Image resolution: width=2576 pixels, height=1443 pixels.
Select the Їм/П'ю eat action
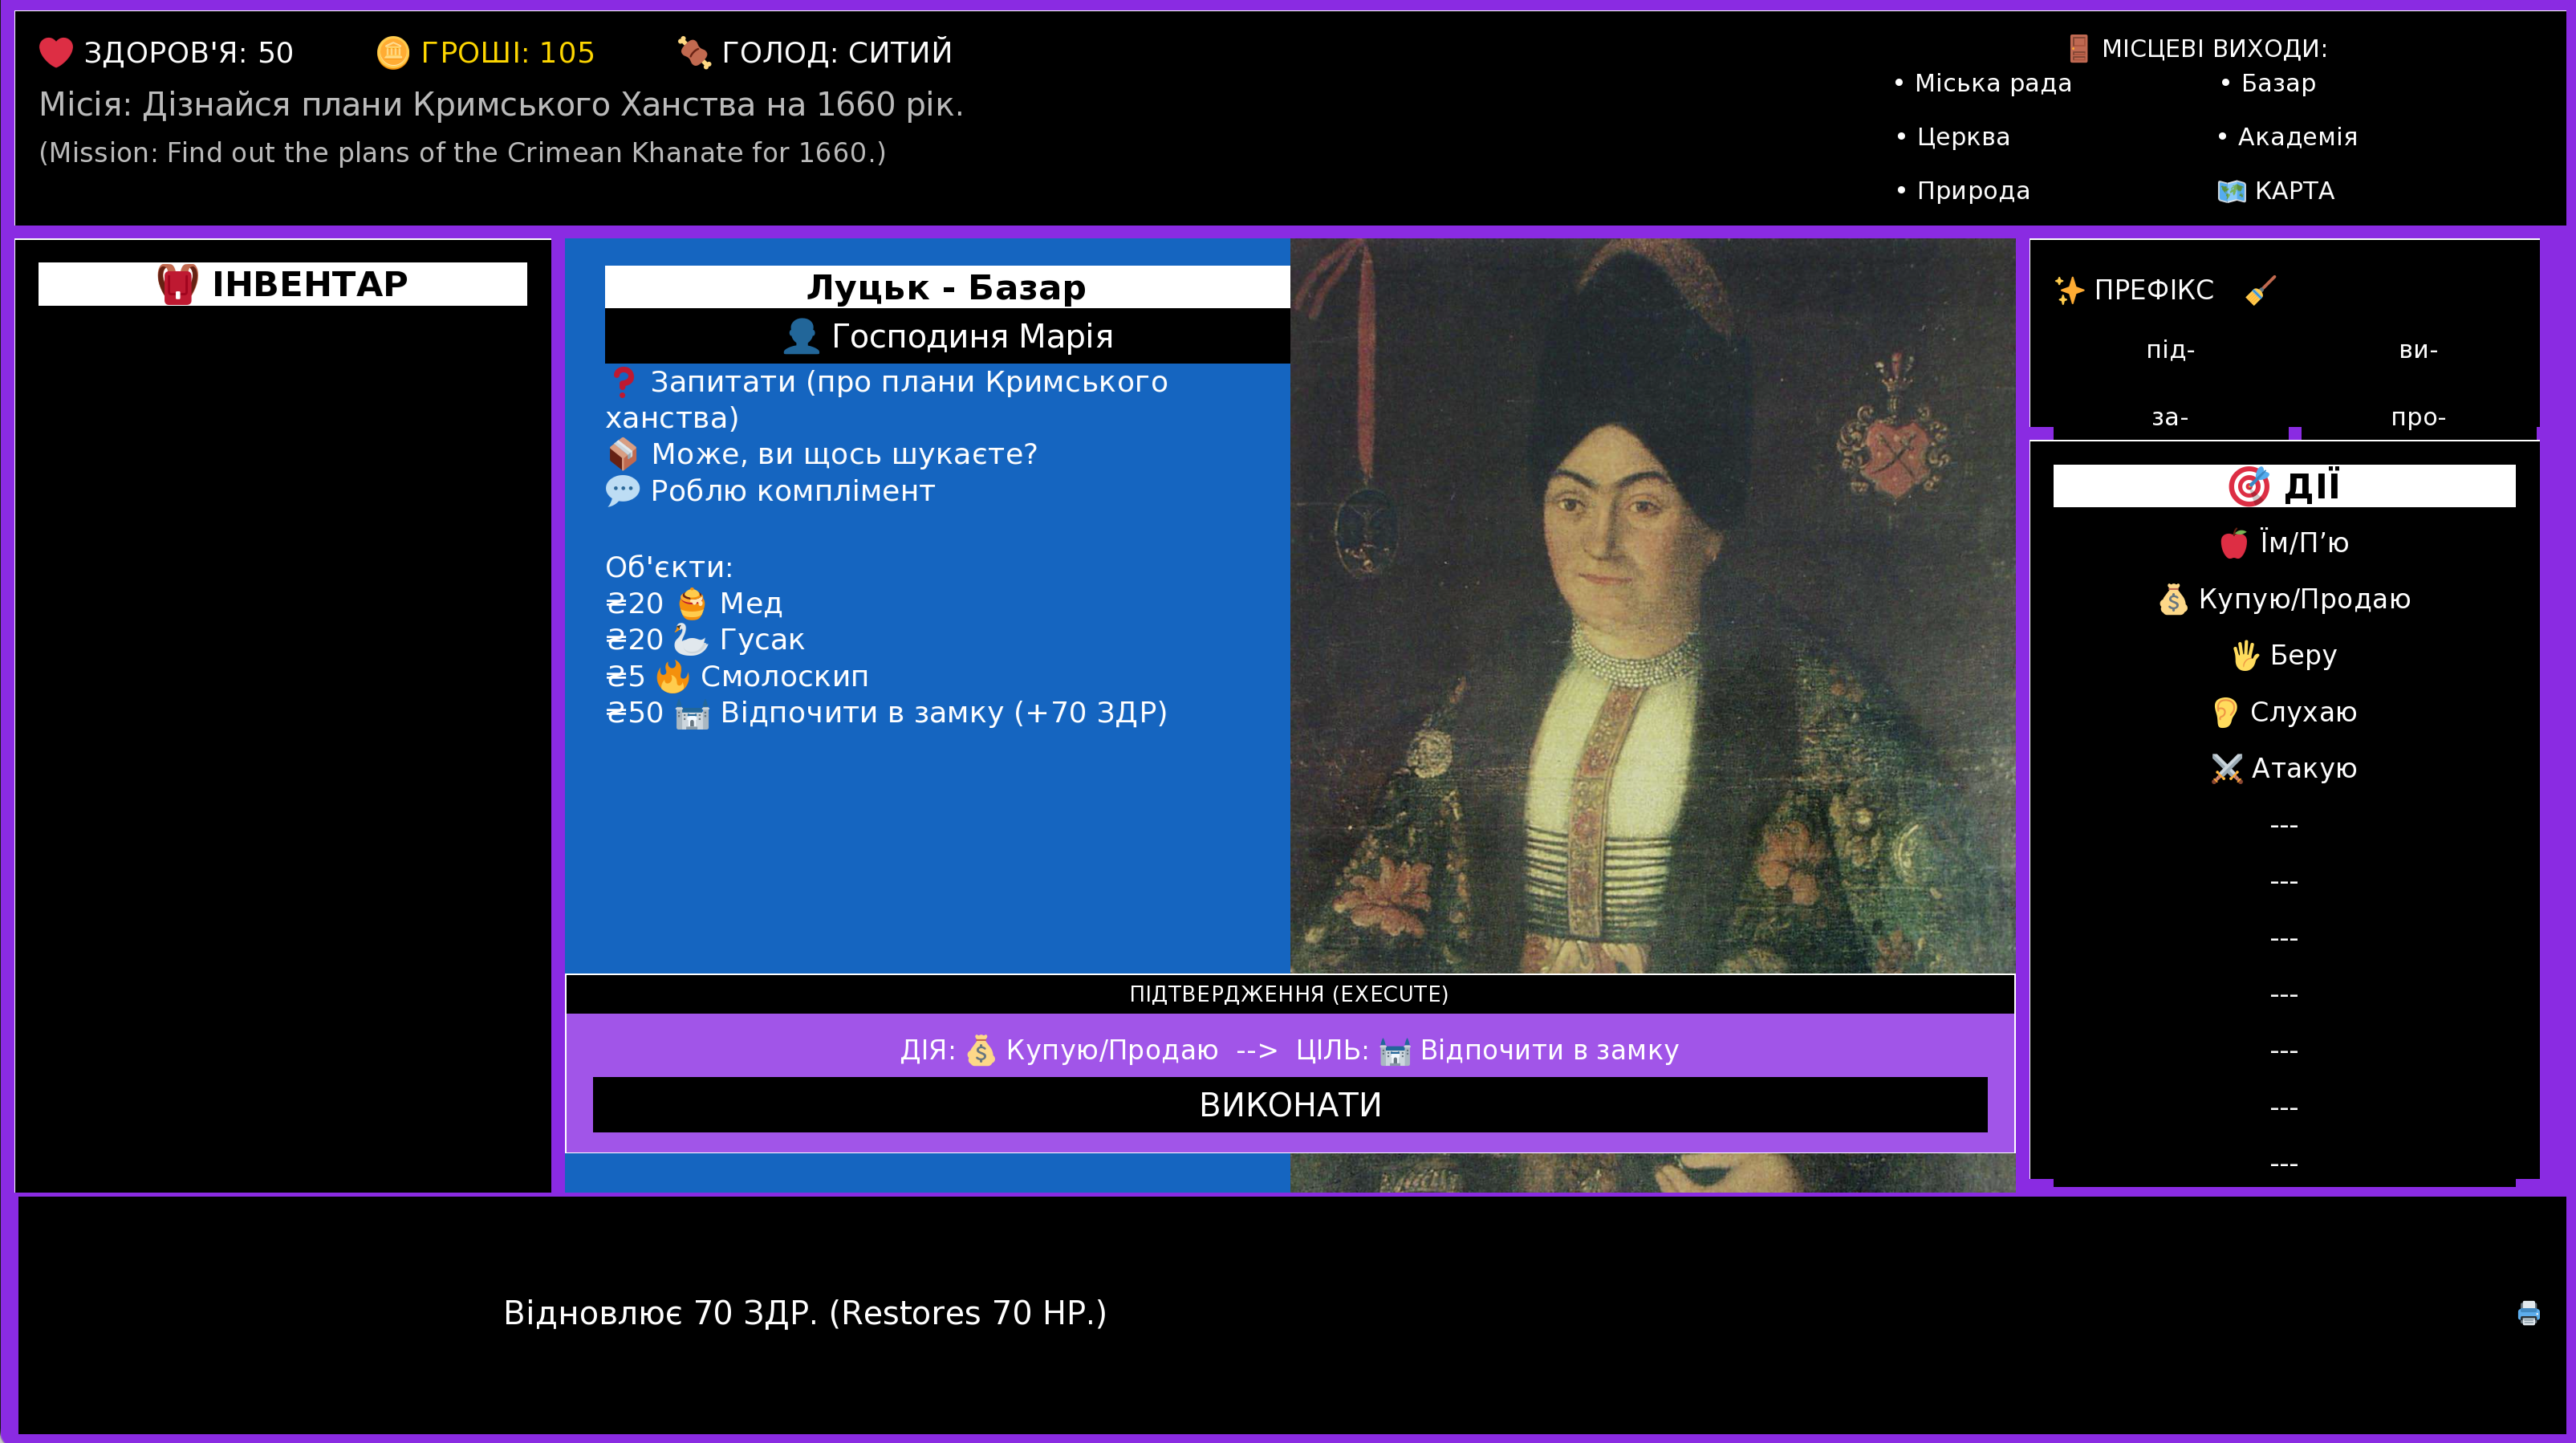click(2284, 543)
